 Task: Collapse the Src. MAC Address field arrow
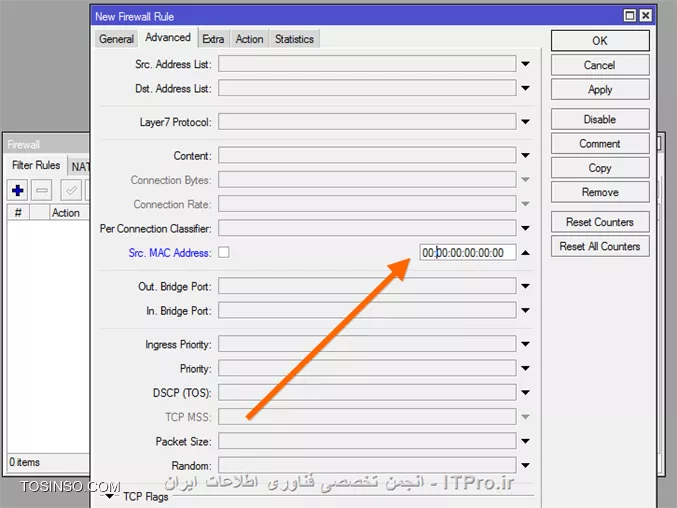tap(525, 252)
